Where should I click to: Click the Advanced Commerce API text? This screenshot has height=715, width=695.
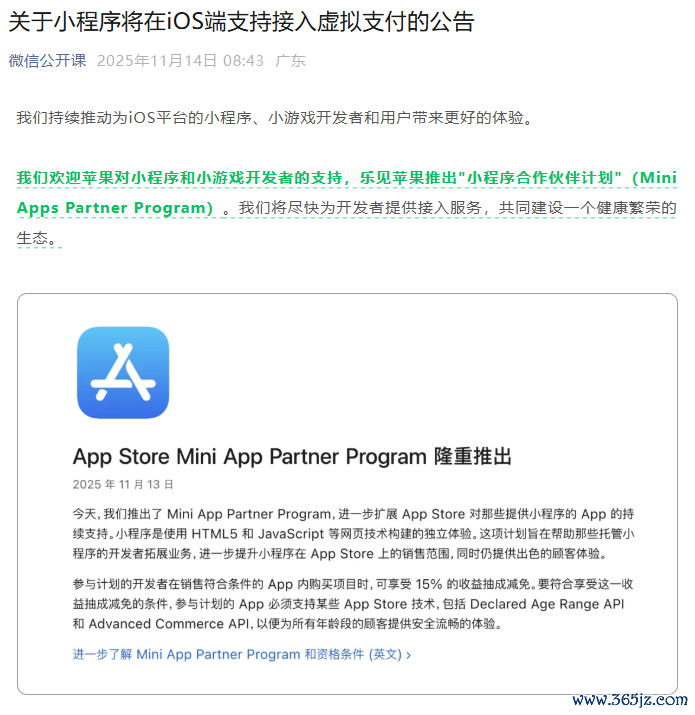tap(169, 624)
